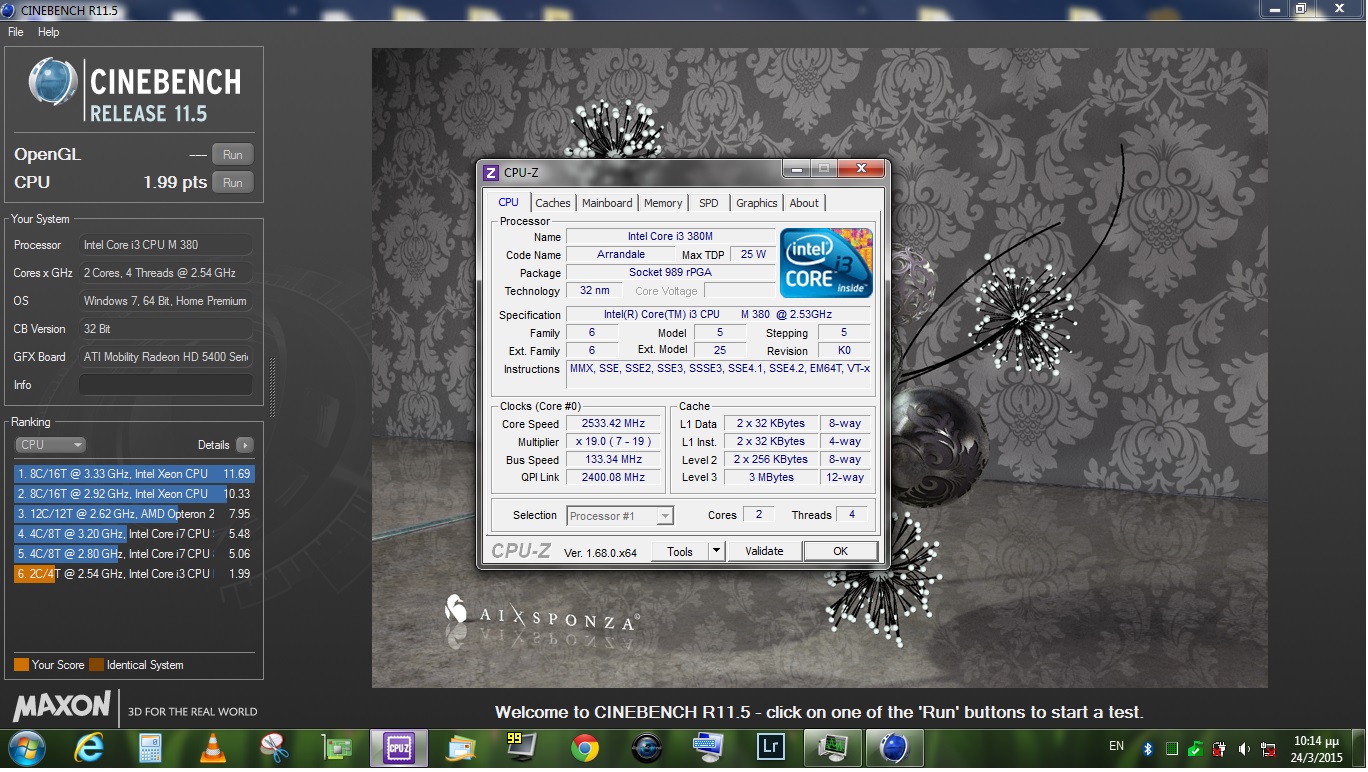
Task: Open the Windows Start menu
Action: [26, 748]
